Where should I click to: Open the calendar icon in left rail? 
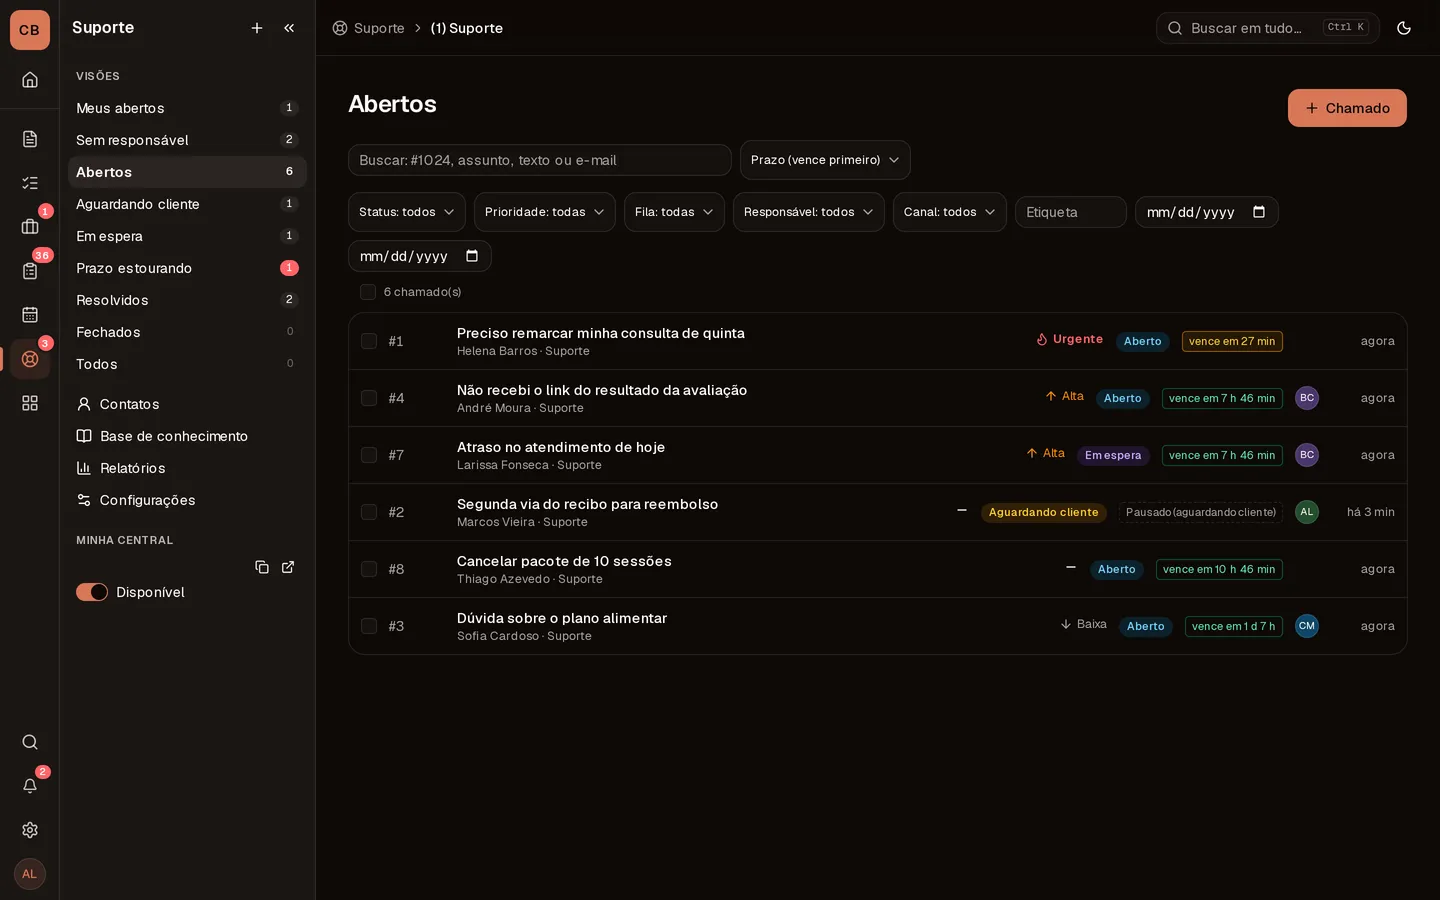[x=30, y=315]
